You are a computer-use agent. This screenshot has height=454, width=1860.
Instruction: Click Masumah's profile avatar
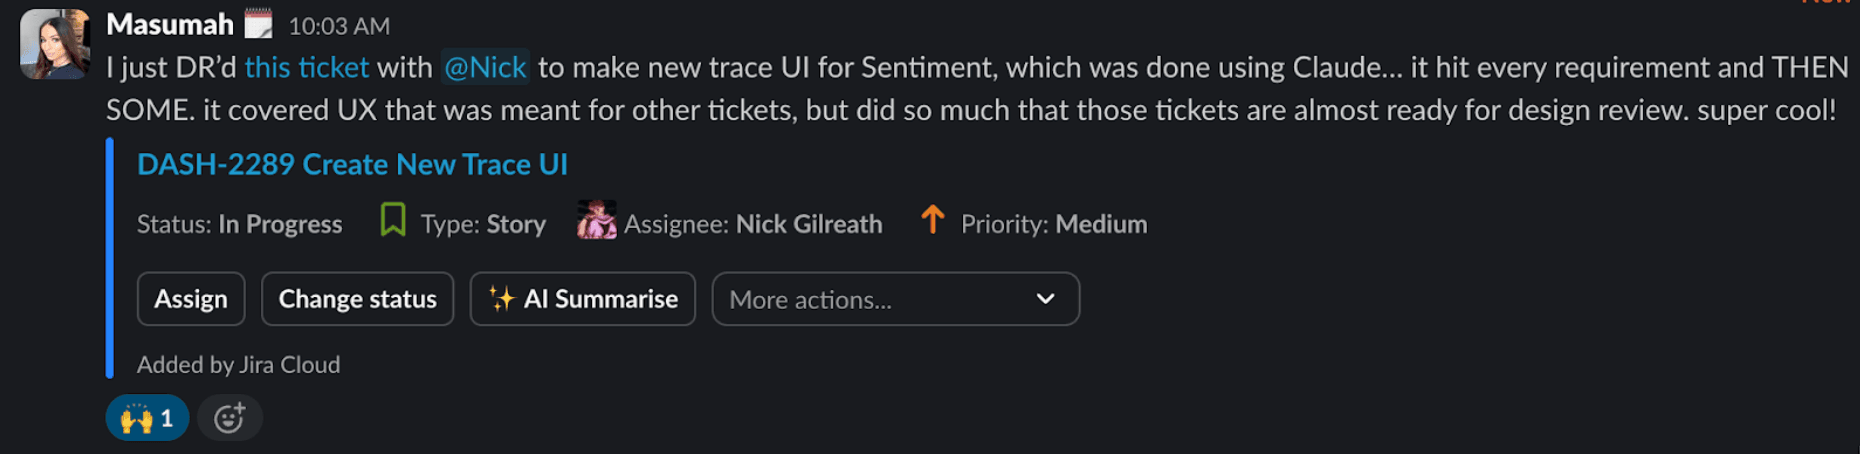click(55, 45)
